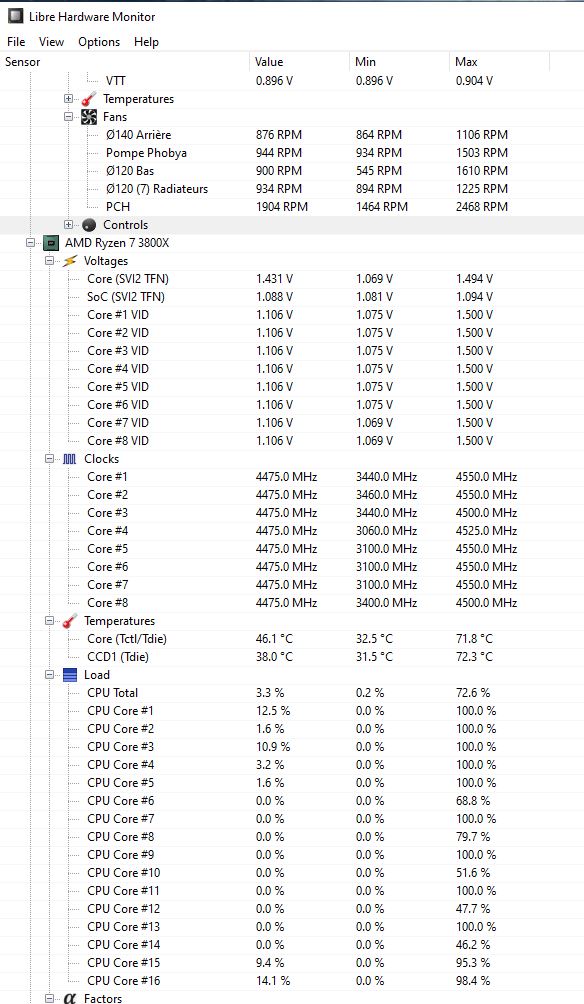Click the 1904 RPM PCH value
The width and height of the screenshot is (584, 1004).
(x=282, y=206)
